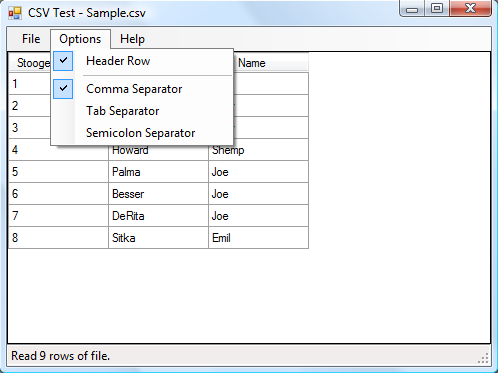Close the open Options menu
The width and height of the screenshot is (498, 373).
point(80,39)
